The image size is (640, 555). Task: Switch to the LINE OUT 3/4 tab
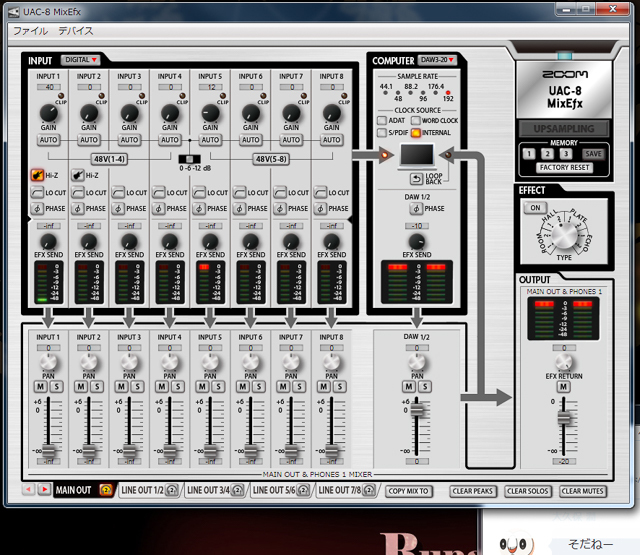click(x=208, y=490)
